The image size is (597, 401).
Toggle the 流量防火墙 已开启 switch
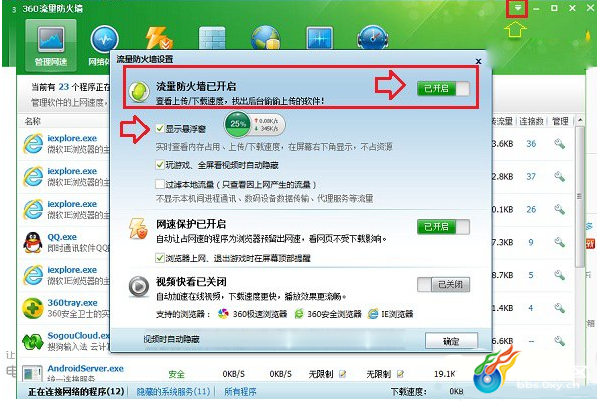[x=443, y=89]
